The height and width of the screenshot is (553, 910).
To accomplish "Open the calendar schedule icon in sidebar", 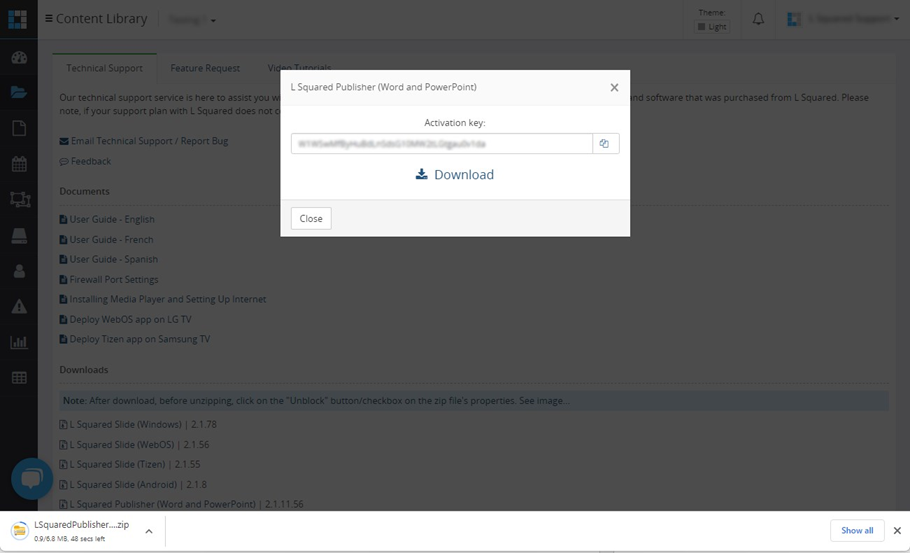I will pyautogui.click(x=19, y=164).
